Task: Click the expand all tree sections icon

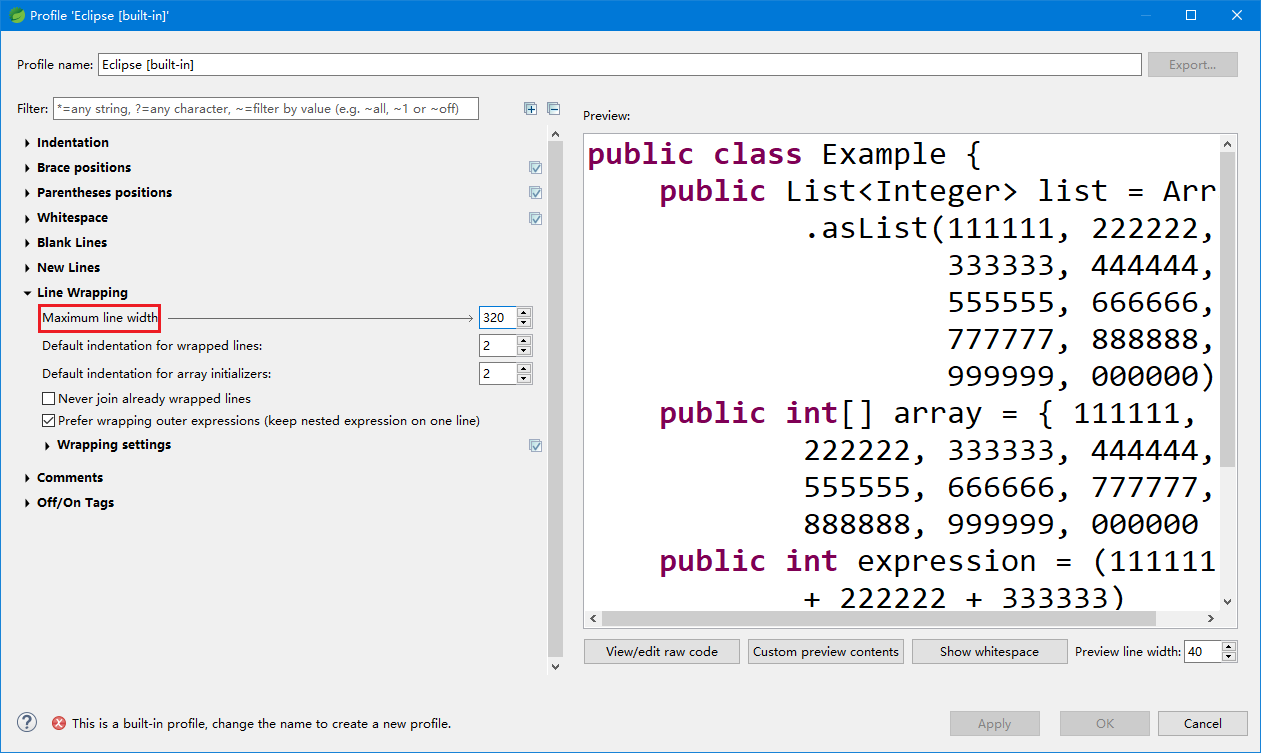Action: pos(531,109)
